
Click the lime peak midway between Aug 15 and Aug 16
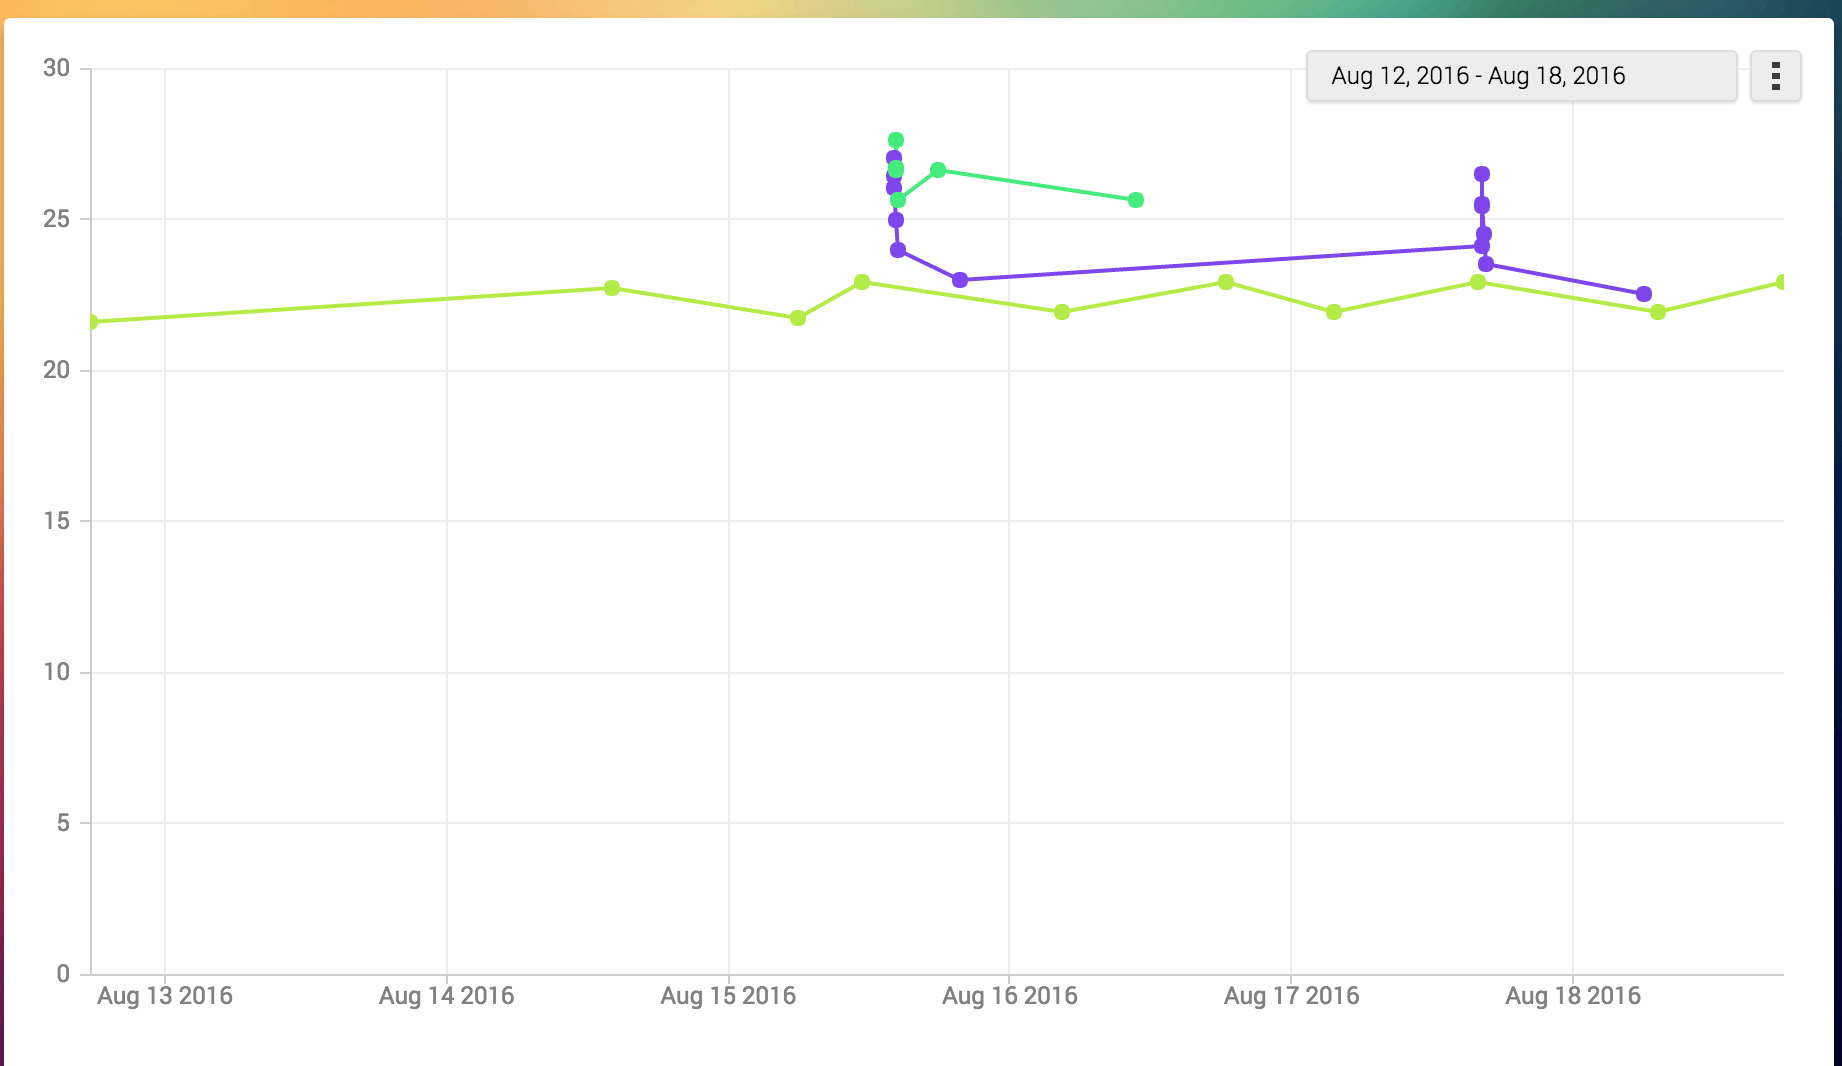point(862,282)
